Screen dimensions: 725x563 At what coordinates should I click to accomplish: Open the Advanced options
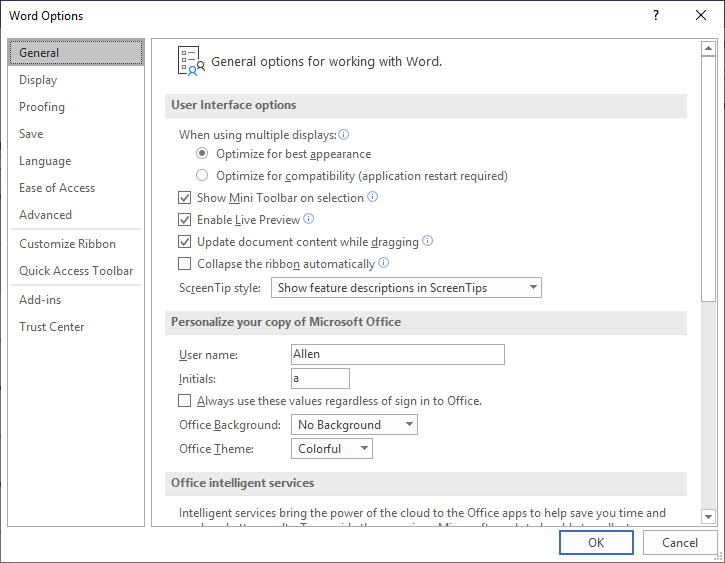point(76,214)
